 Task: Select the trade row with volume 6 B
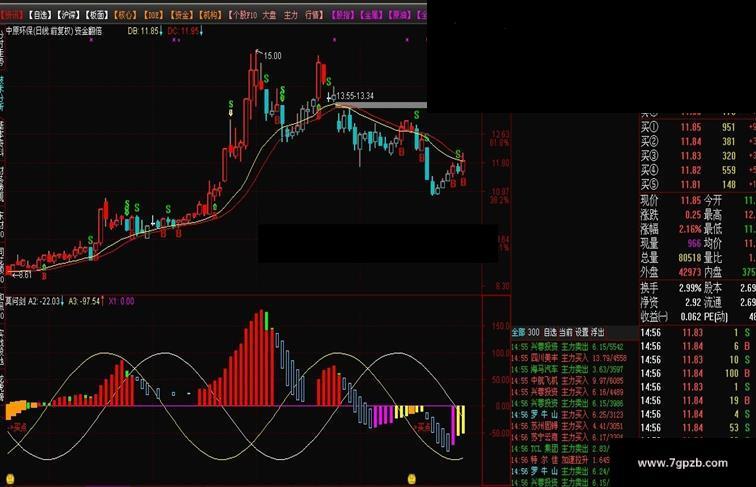698,346
